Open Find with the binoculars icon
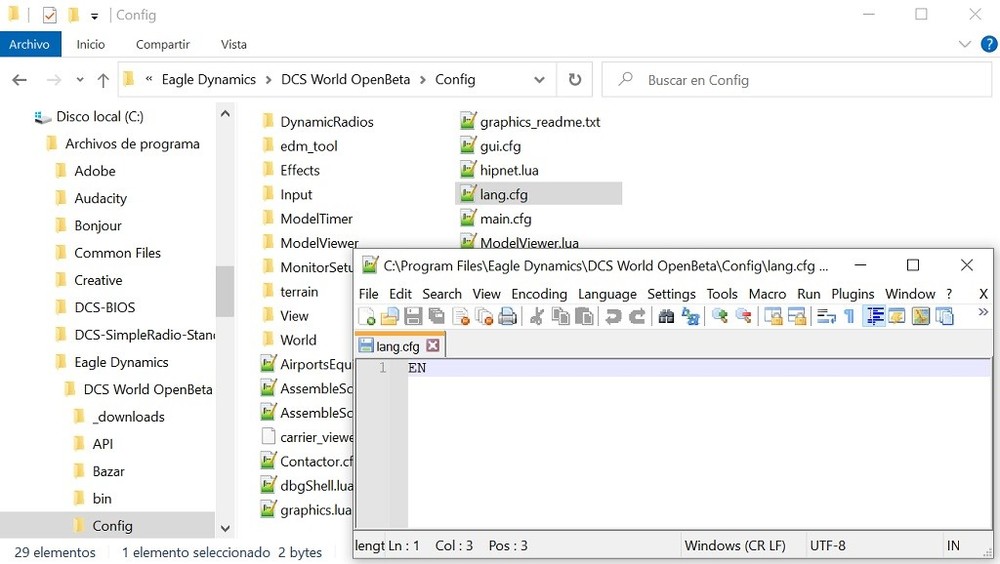 click(x=666, y=316)
